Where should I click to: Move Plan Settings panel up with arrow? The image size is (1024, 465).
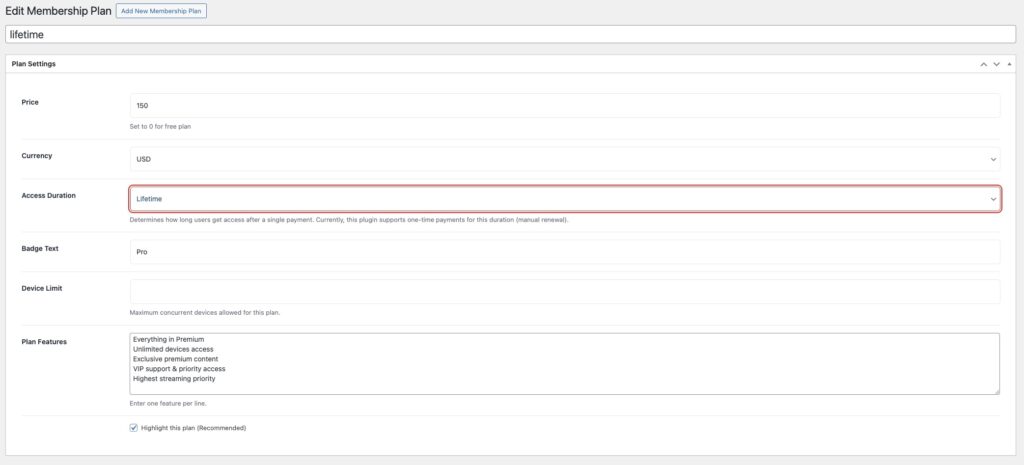point(983,64)
